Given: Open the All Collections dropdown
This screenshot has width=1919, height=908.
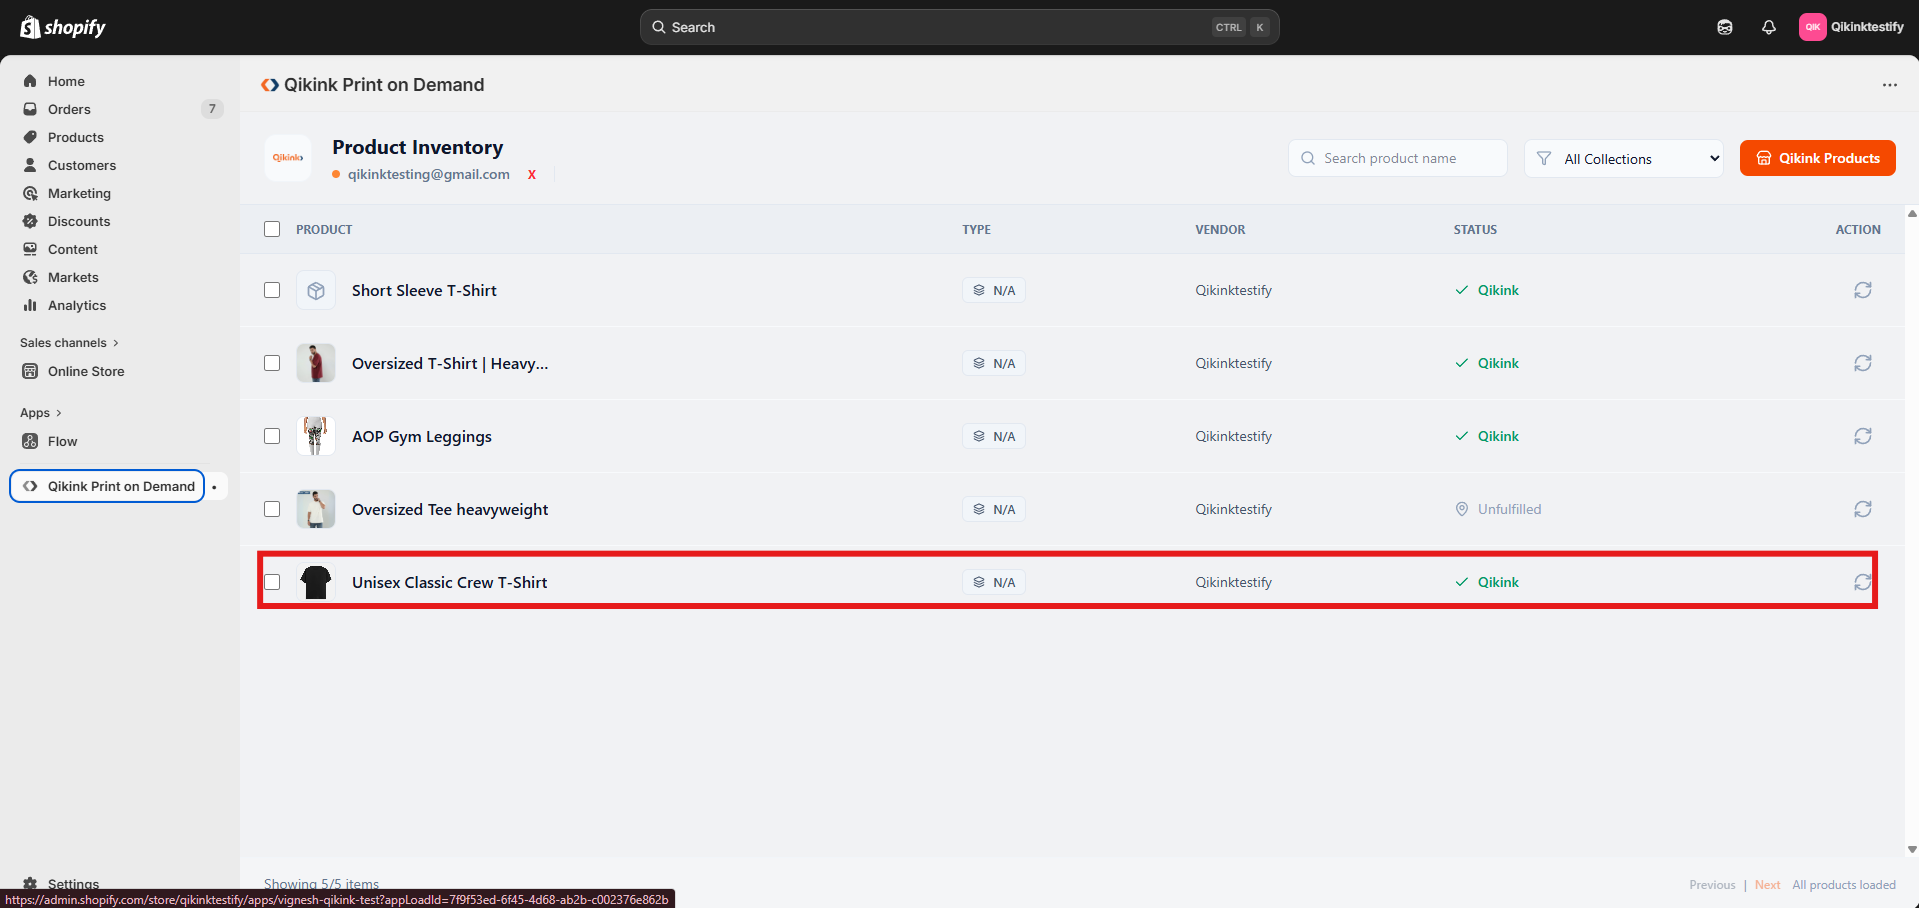Looking at the screenshot, I should point(1623,159).
